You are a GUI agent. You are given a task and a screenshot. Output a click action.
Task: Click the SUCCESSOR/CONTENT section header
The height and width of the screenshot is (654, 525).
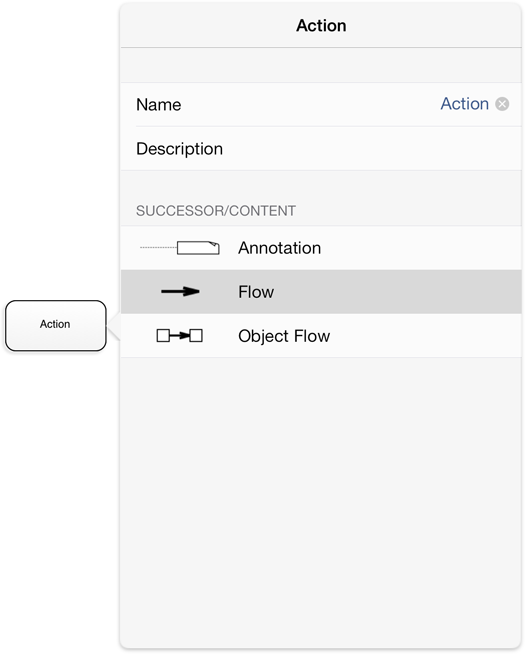[216, 211]
